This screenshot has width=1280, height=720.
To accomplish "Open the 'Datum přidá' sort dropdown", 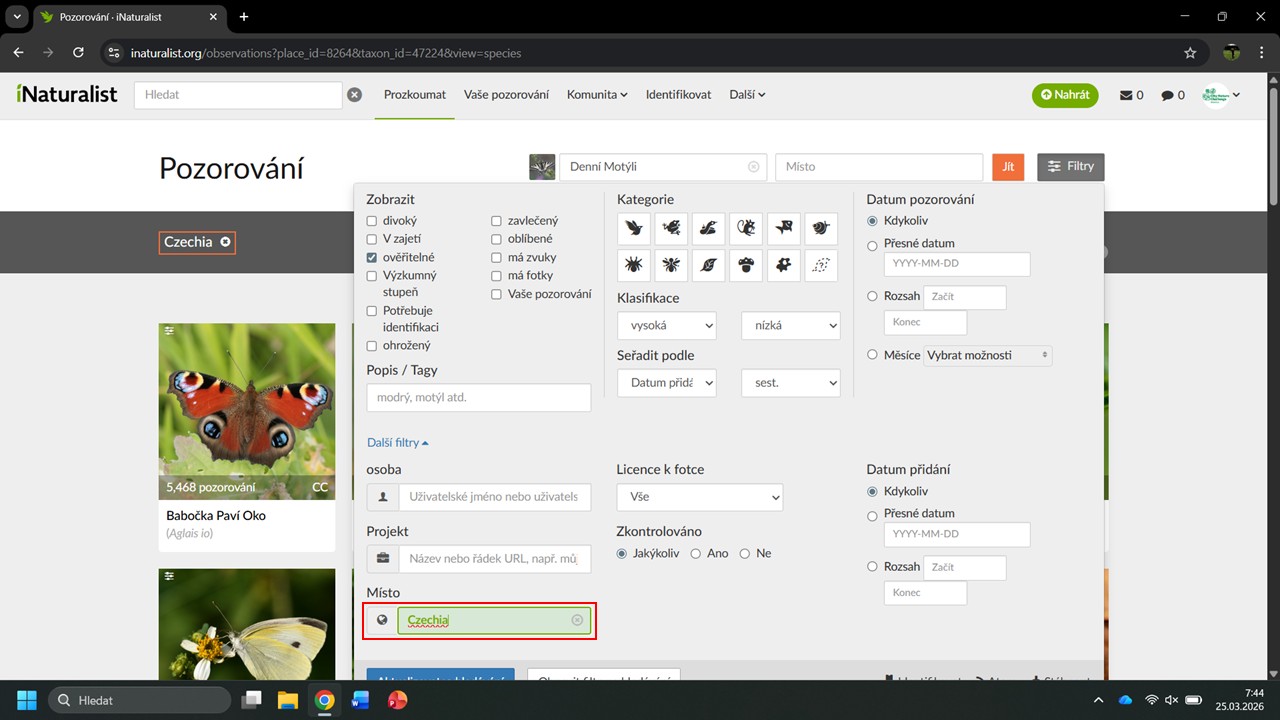I will pos(666,382).
